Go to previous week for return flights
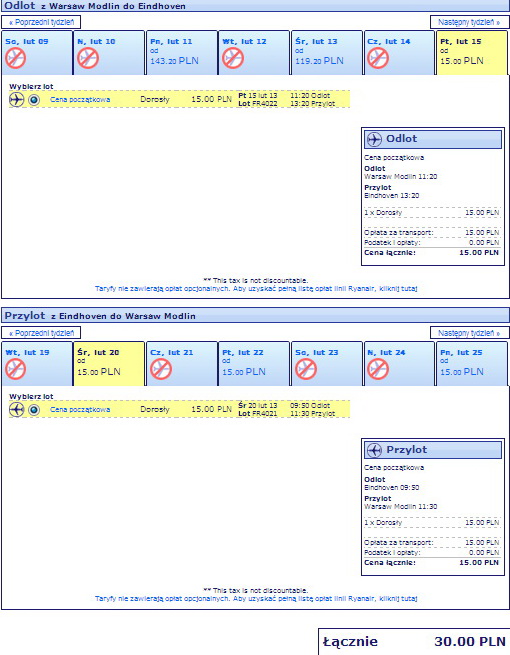Viewport: 510px width, 655px height. point(41,333)
